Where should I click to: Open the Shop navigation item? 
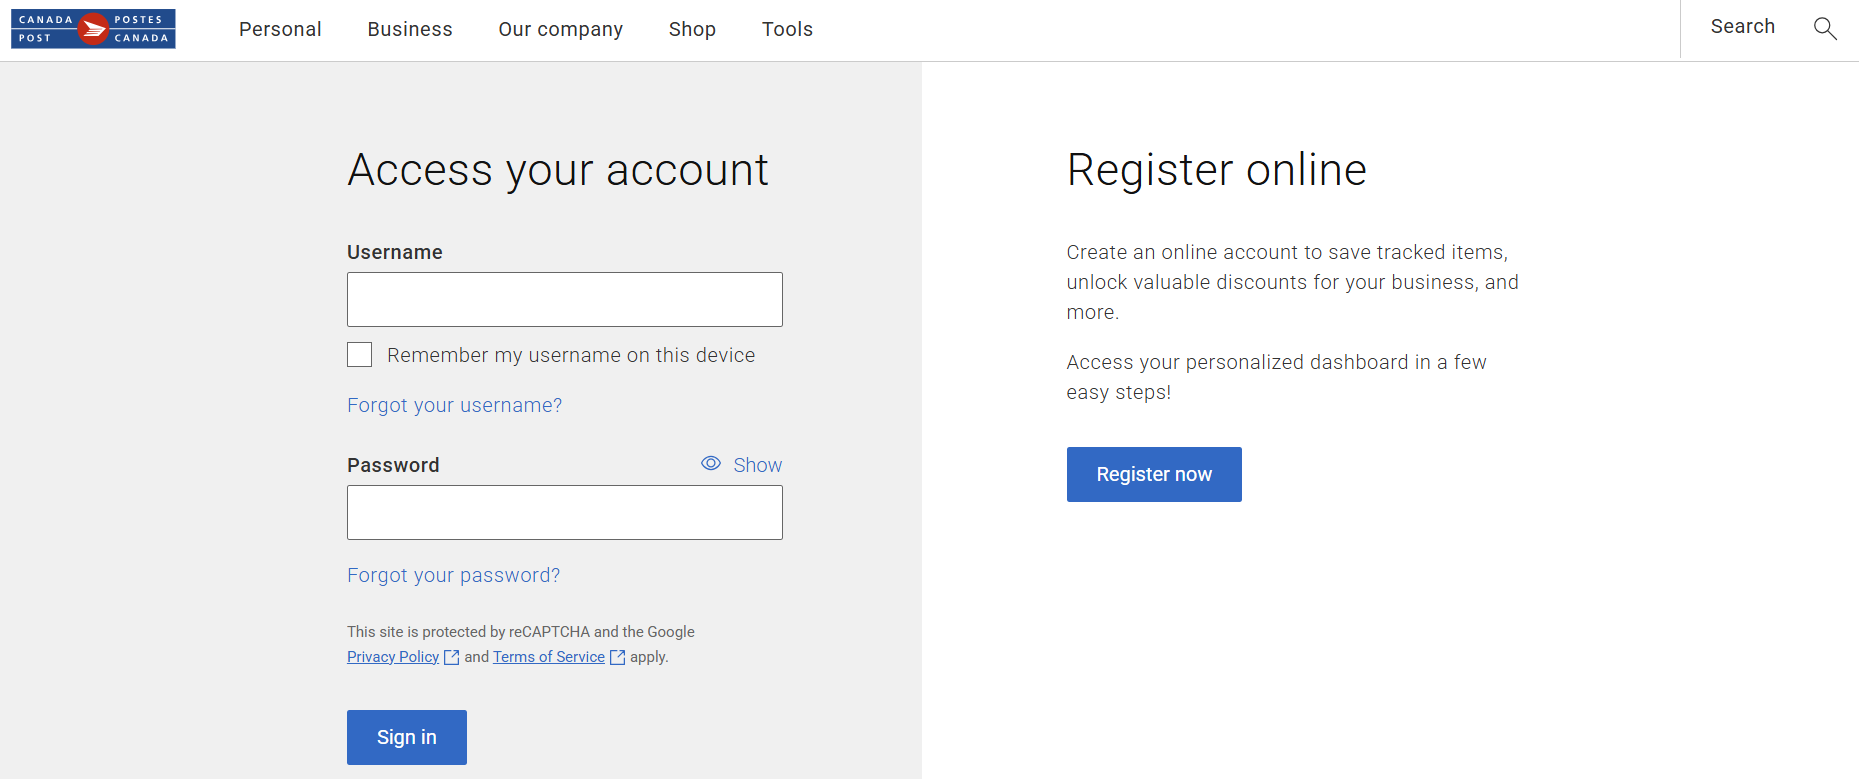(x=692, y=30)
